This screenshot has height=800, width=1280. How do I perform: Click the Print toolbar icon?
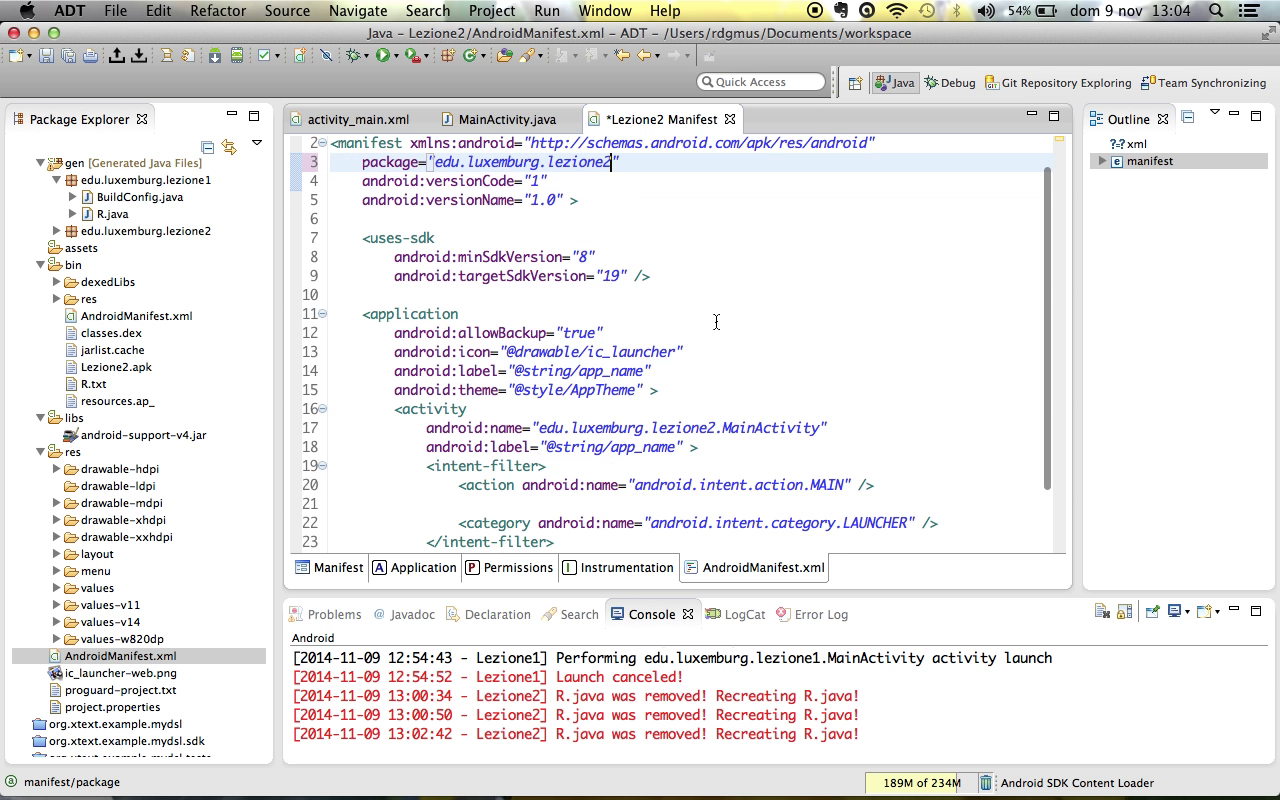pos(90,55)
